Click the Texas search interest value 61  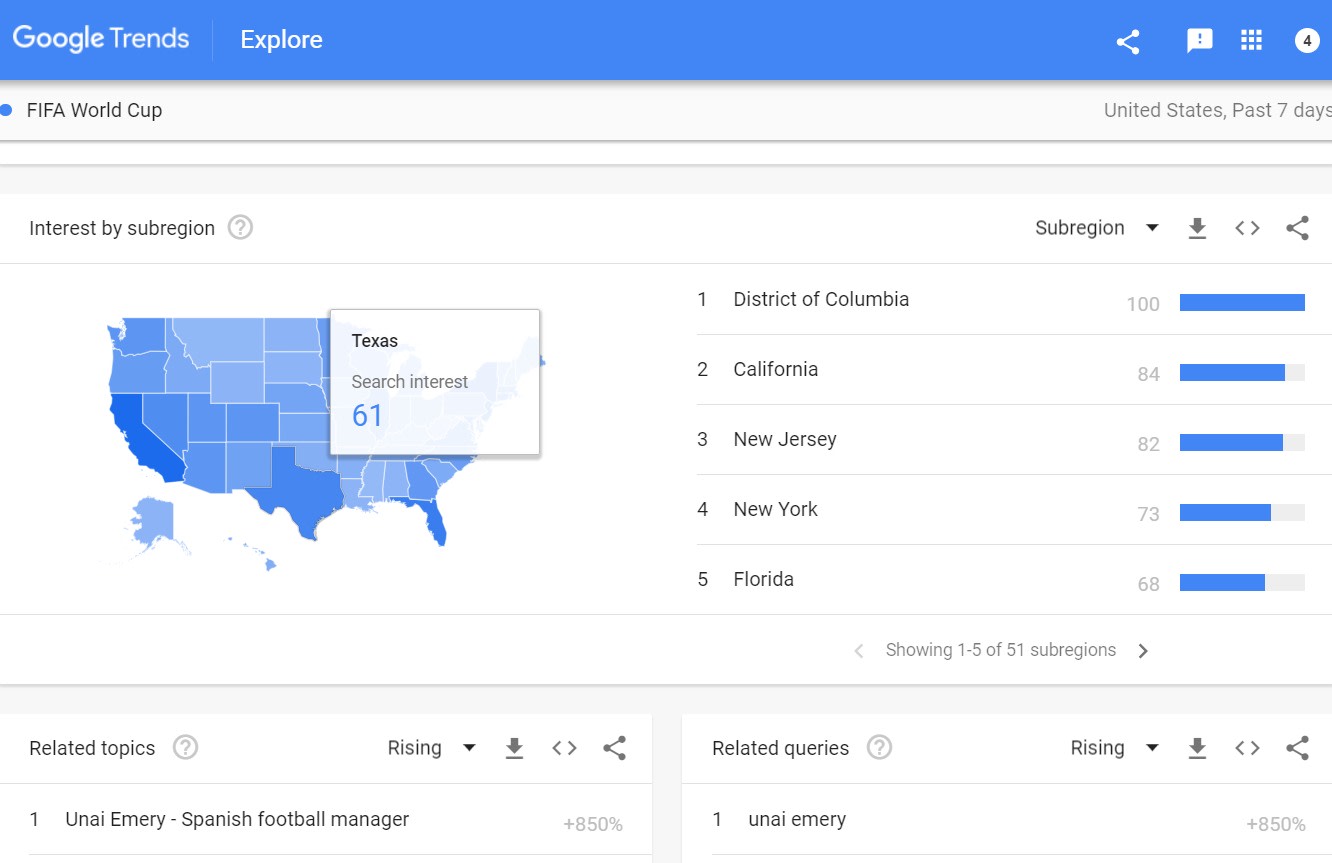pyautogui.click(x=367, y=415)
